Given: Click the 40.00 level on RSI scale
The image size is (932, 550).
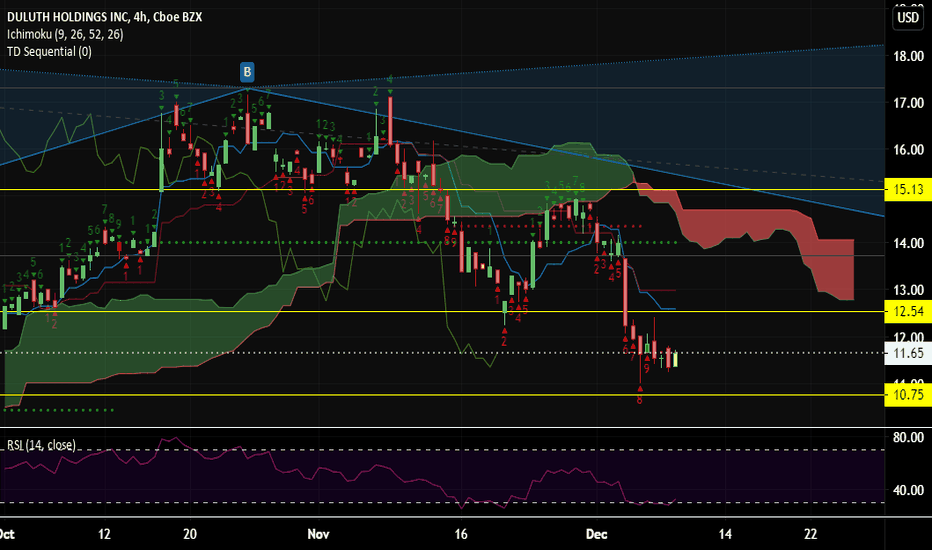Looking at the screenshot, I should (907, 490).
